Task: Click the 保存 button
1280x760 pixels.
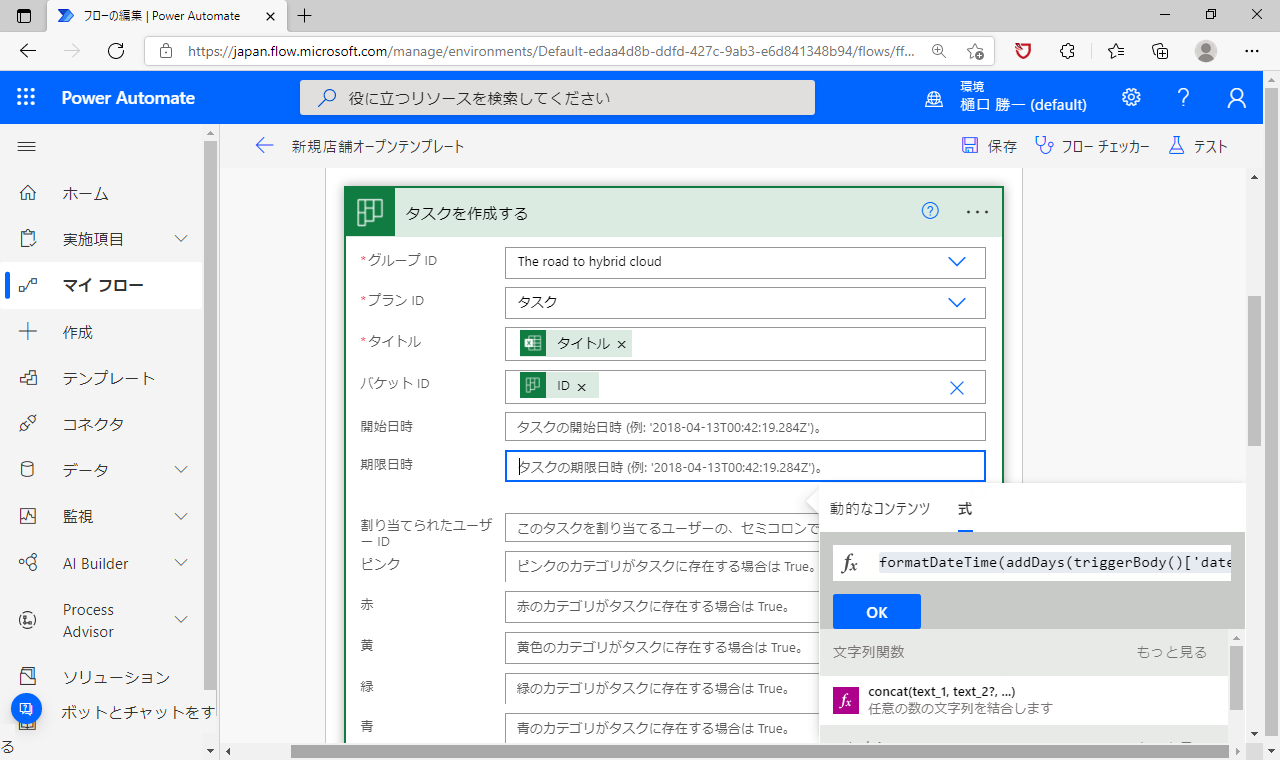Action: pyautogui.click(x=989, y=146)
